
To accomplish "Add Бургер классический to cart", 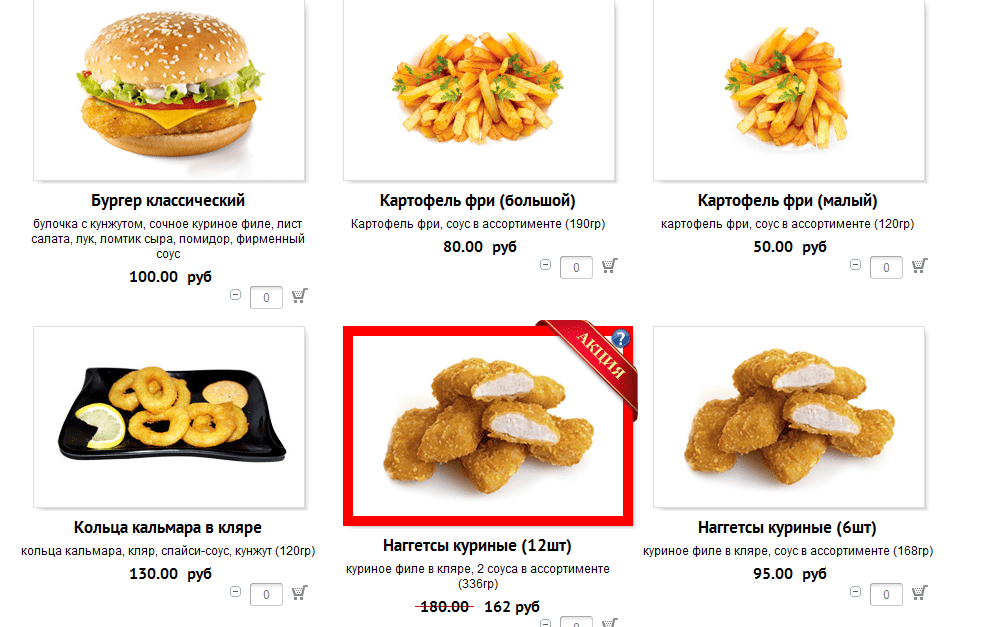I will [300, 296].
